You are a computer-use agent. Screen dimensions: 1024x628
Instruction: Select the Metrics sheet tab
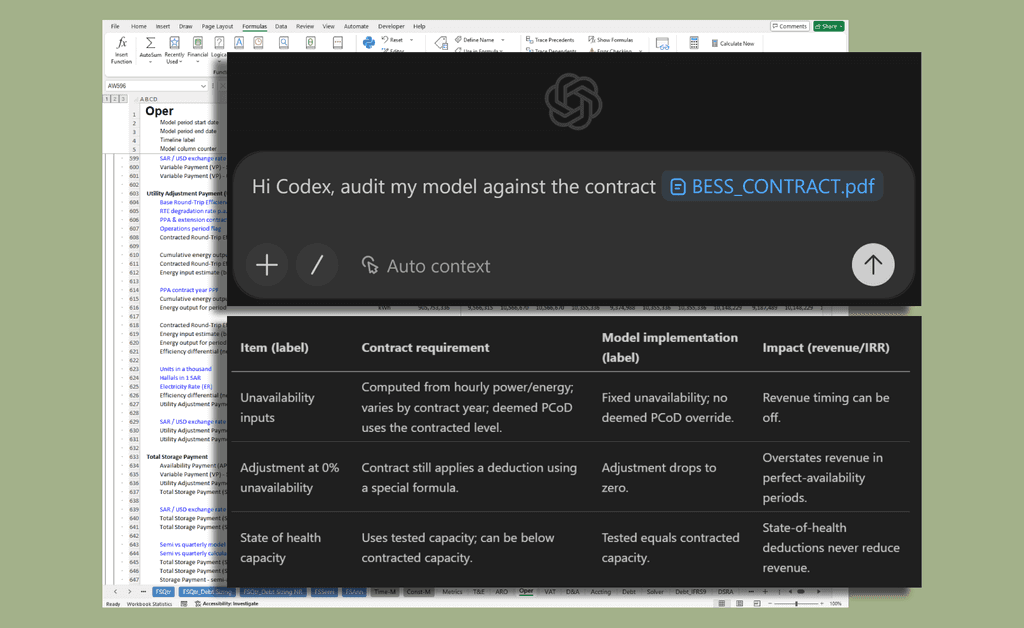(452, 592)
